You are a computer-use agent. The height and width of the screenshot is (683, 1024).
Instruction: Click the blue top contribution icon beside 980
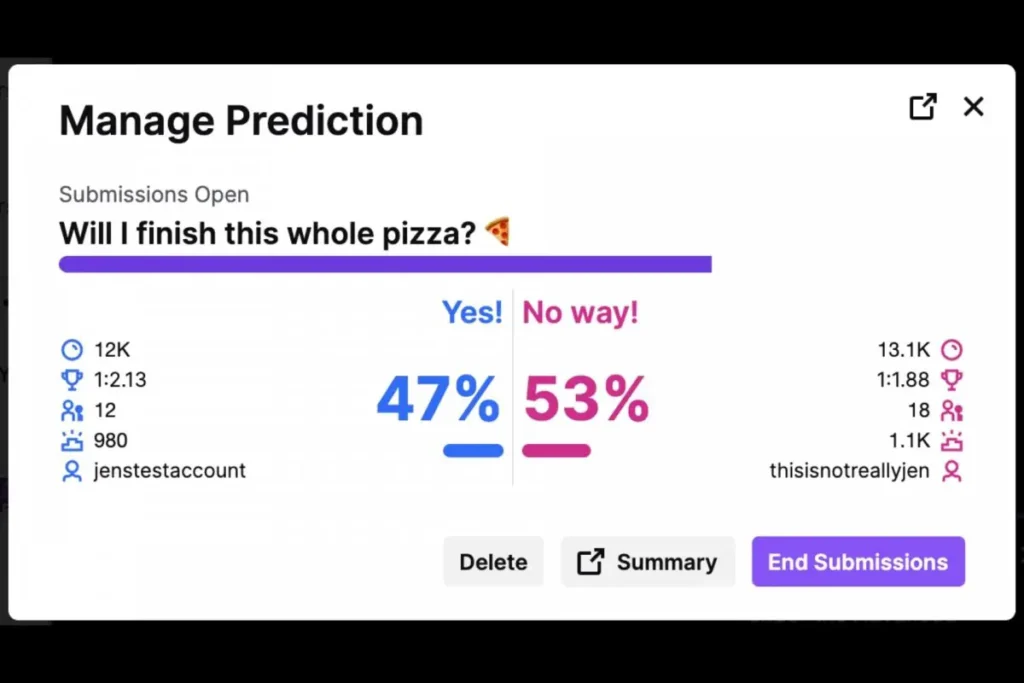tap(72, 440)
